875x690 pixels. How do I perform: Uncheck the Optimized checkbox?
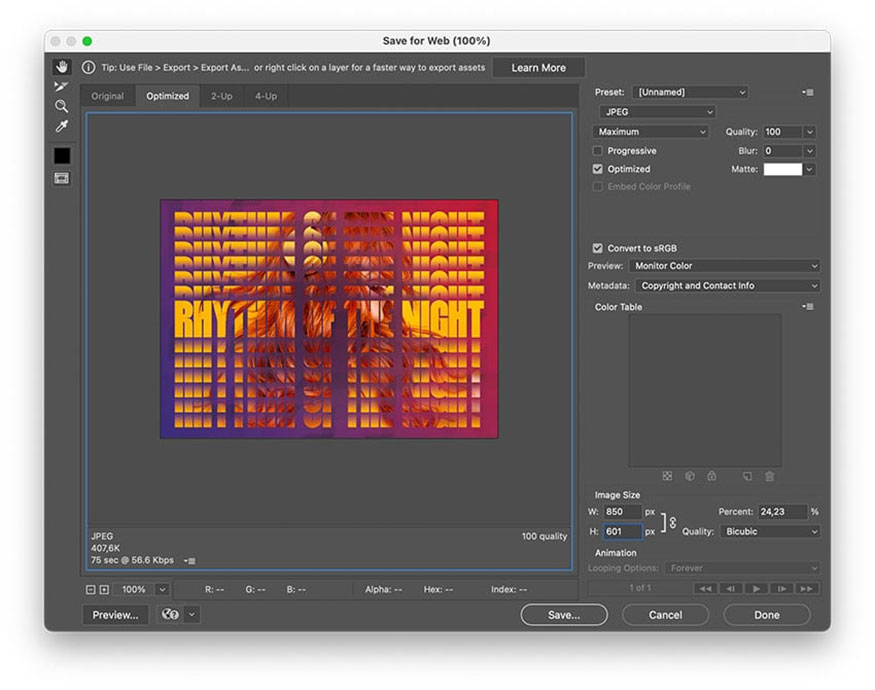[598, 169]
